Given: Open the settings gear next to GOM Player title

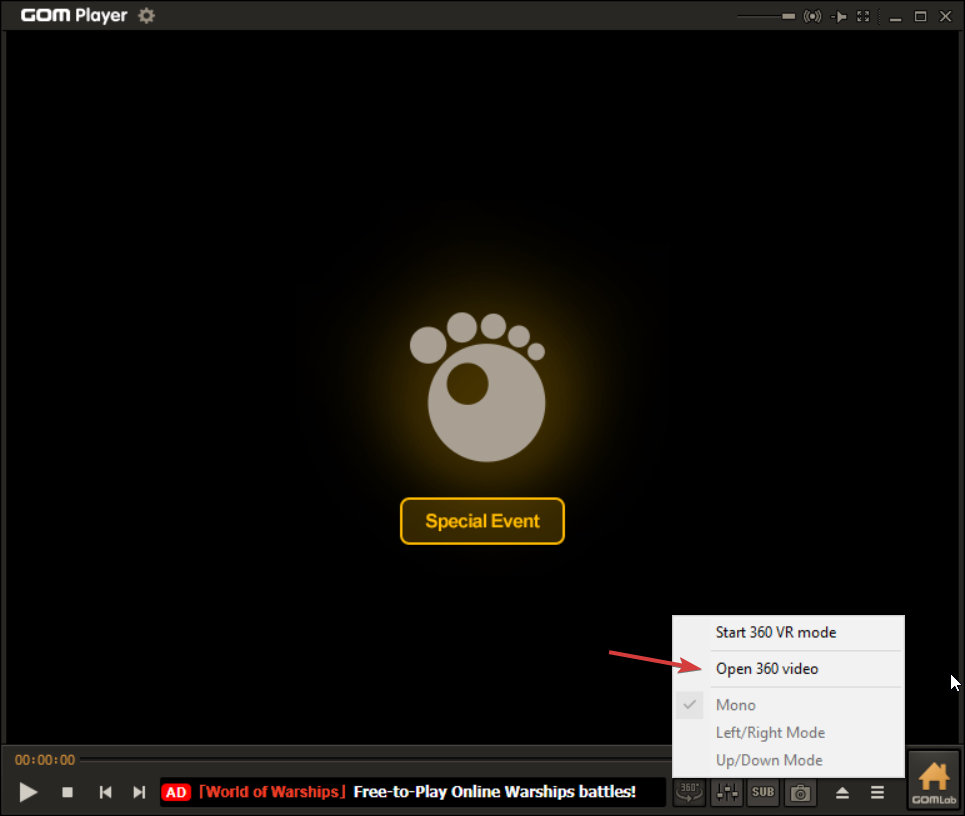Looking at the screenshot, I should coord(146,15).
